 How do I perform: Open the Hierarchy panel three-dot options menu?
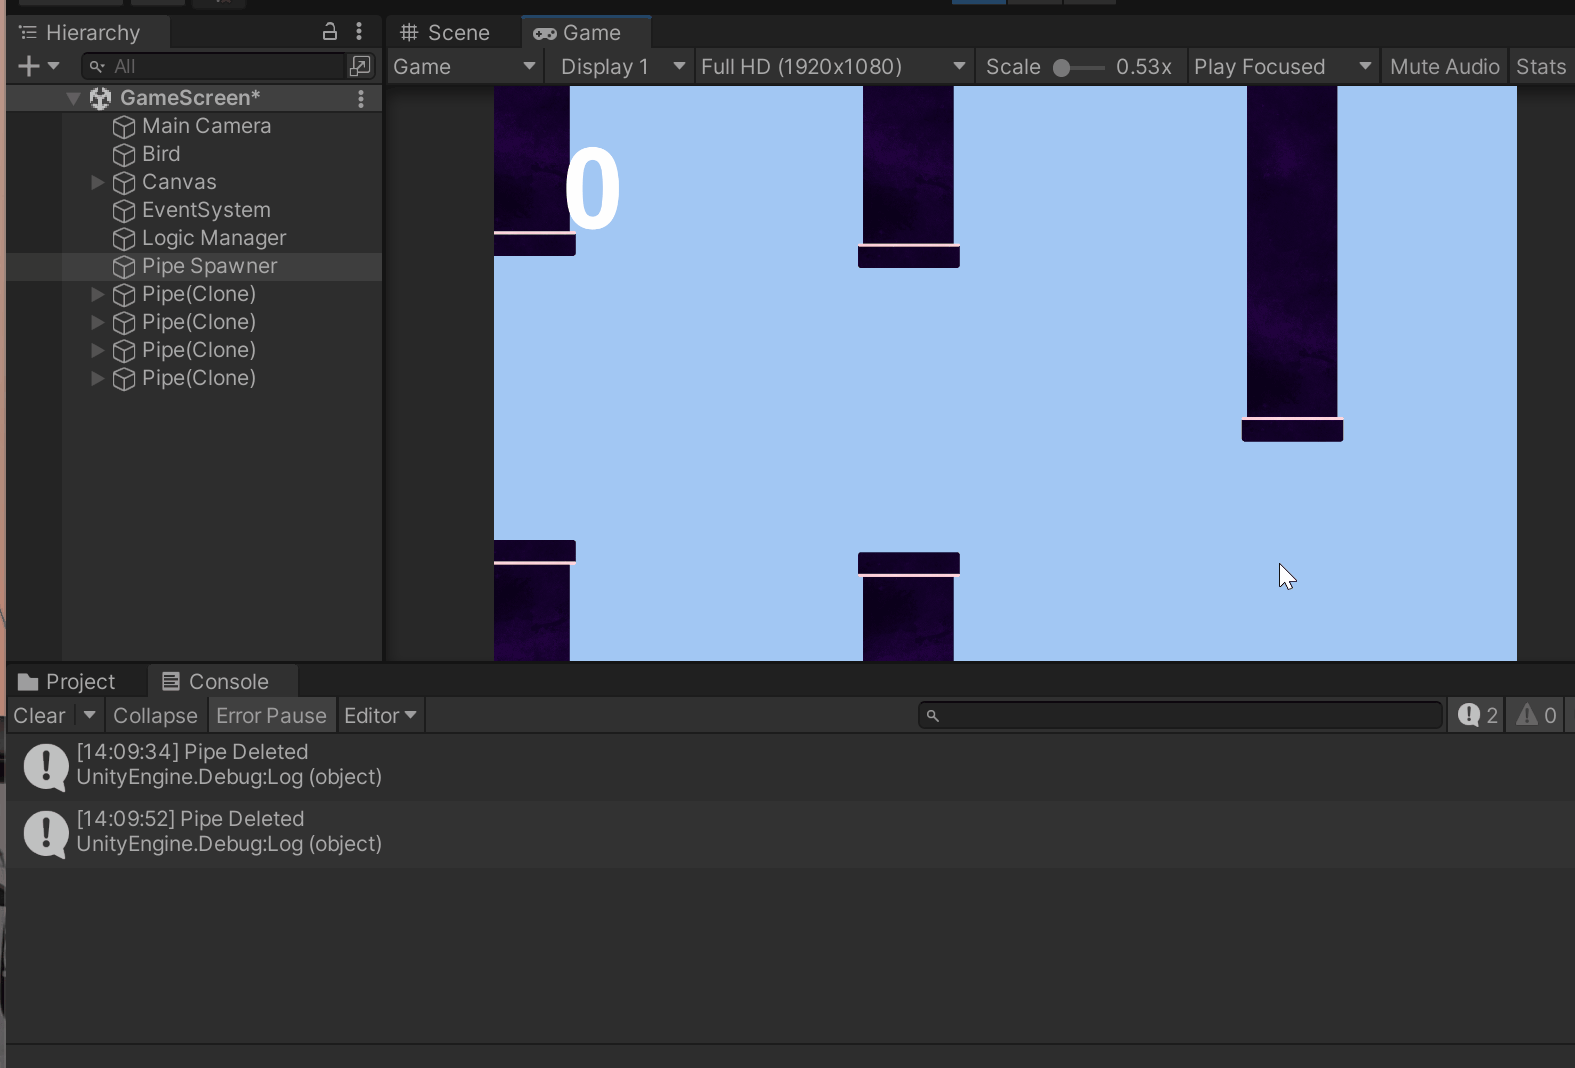359,32
